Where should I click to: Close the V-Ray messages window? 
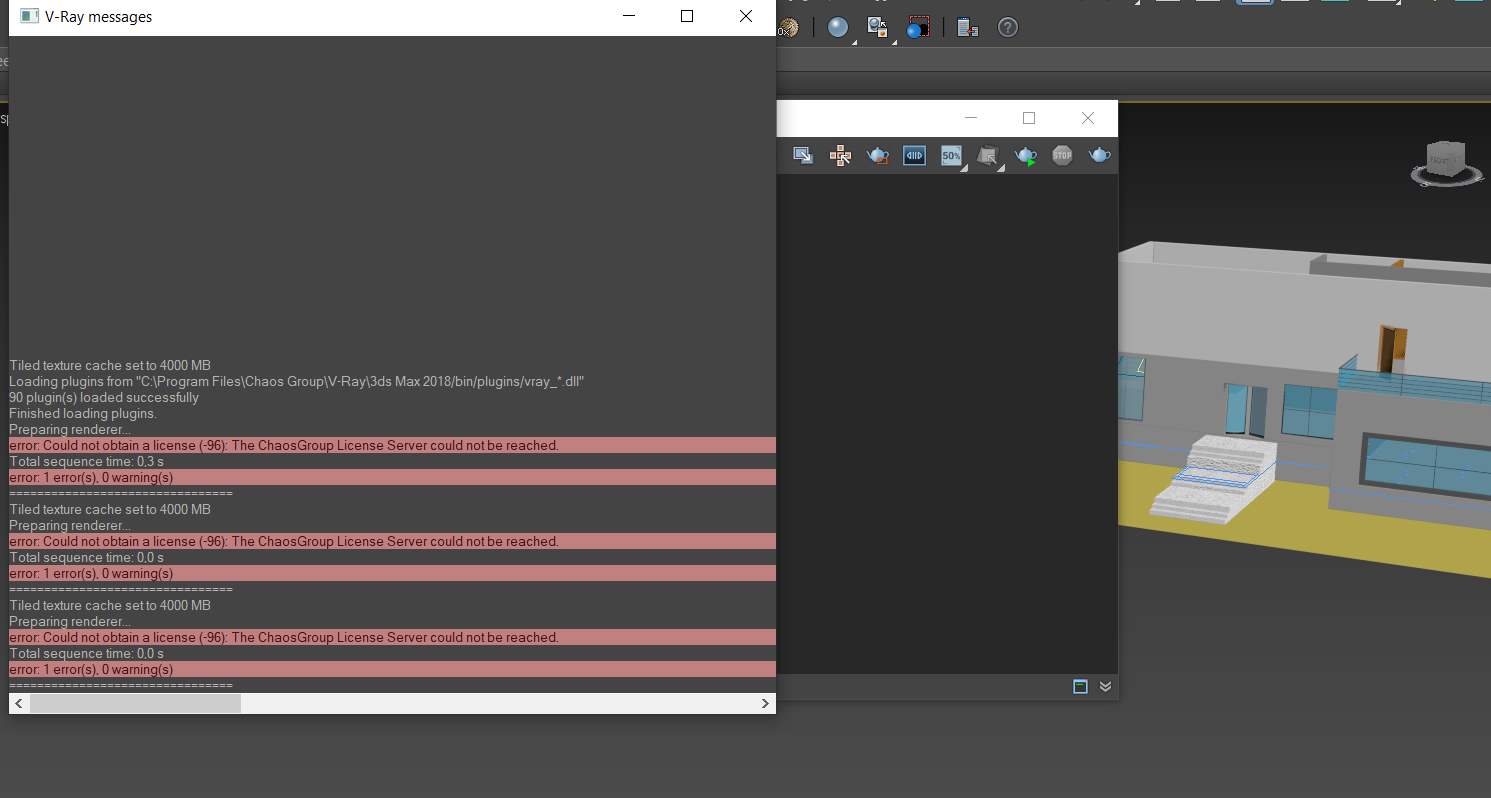(x=746, y=17)
